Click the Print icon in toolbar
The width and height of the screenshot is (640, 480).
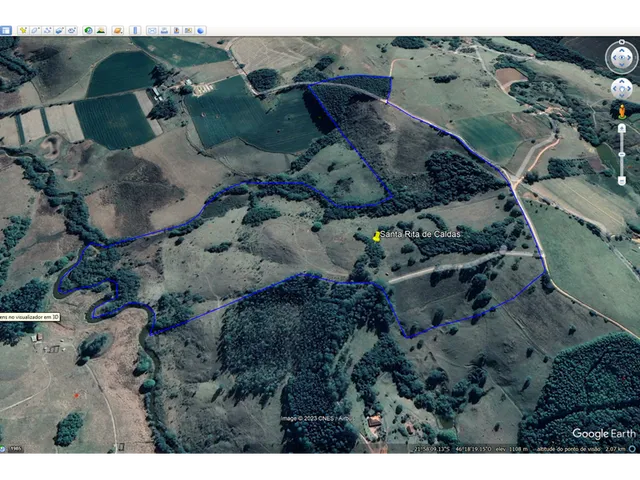click(164, 30)
